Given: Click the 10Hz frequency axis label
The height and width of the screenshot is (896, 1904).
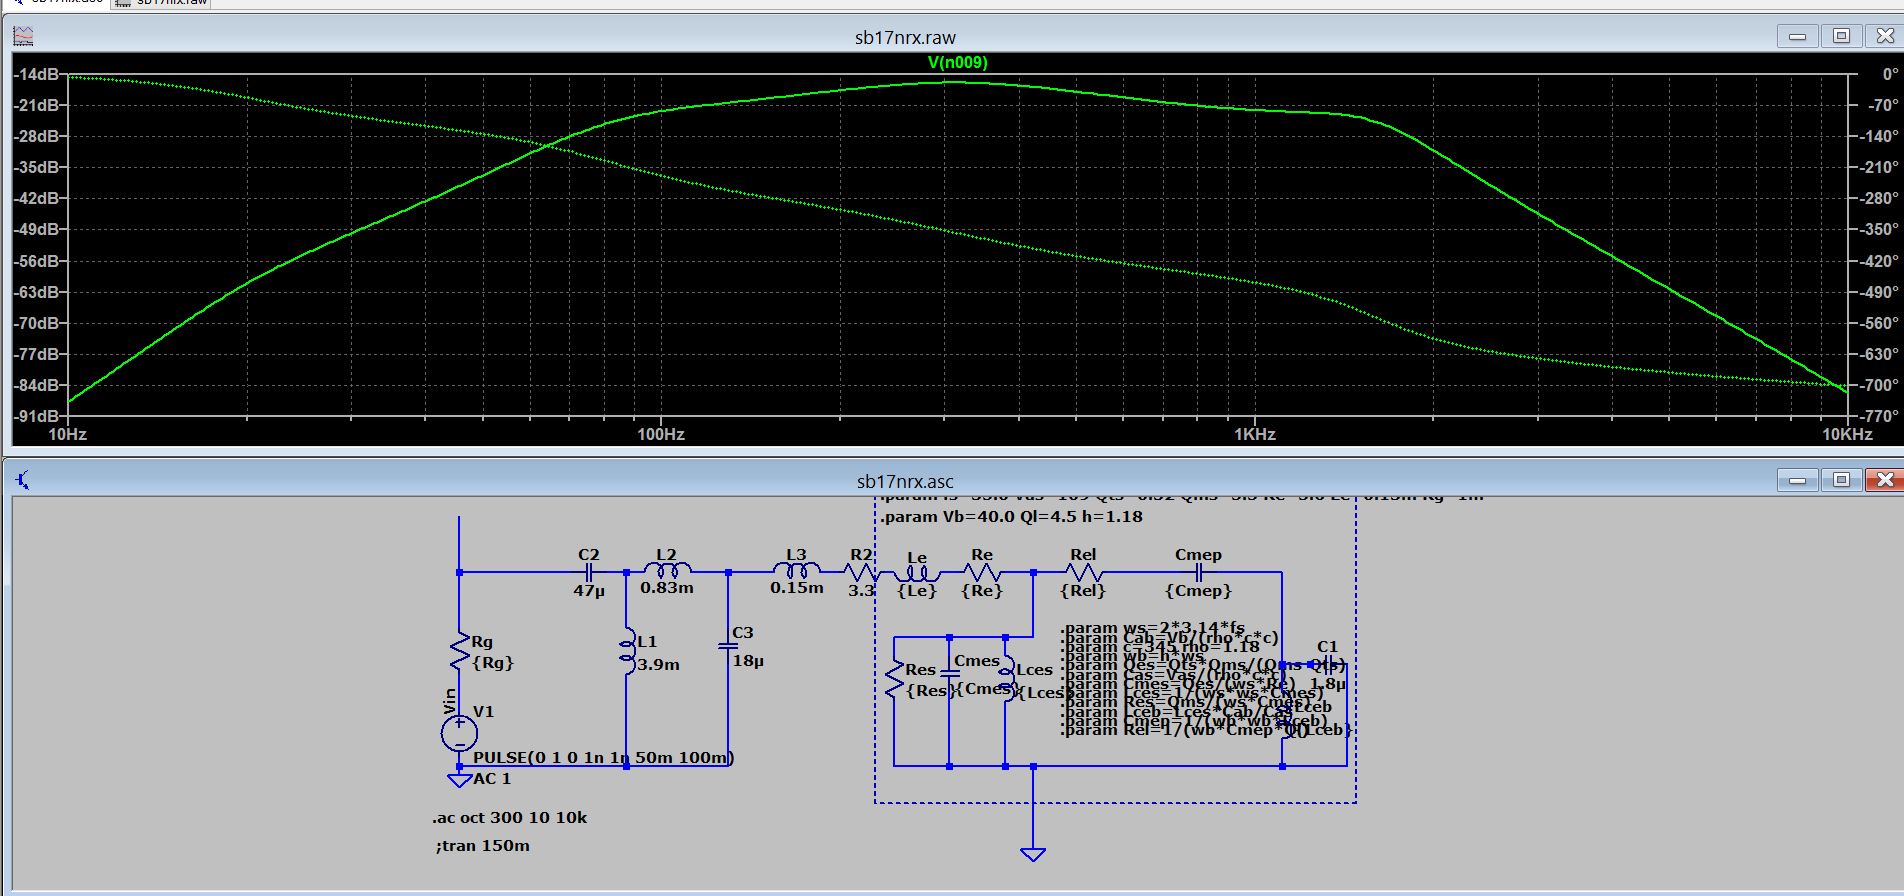Looking at the screenshot, I should pyautogui.click(x=68, y=434).
